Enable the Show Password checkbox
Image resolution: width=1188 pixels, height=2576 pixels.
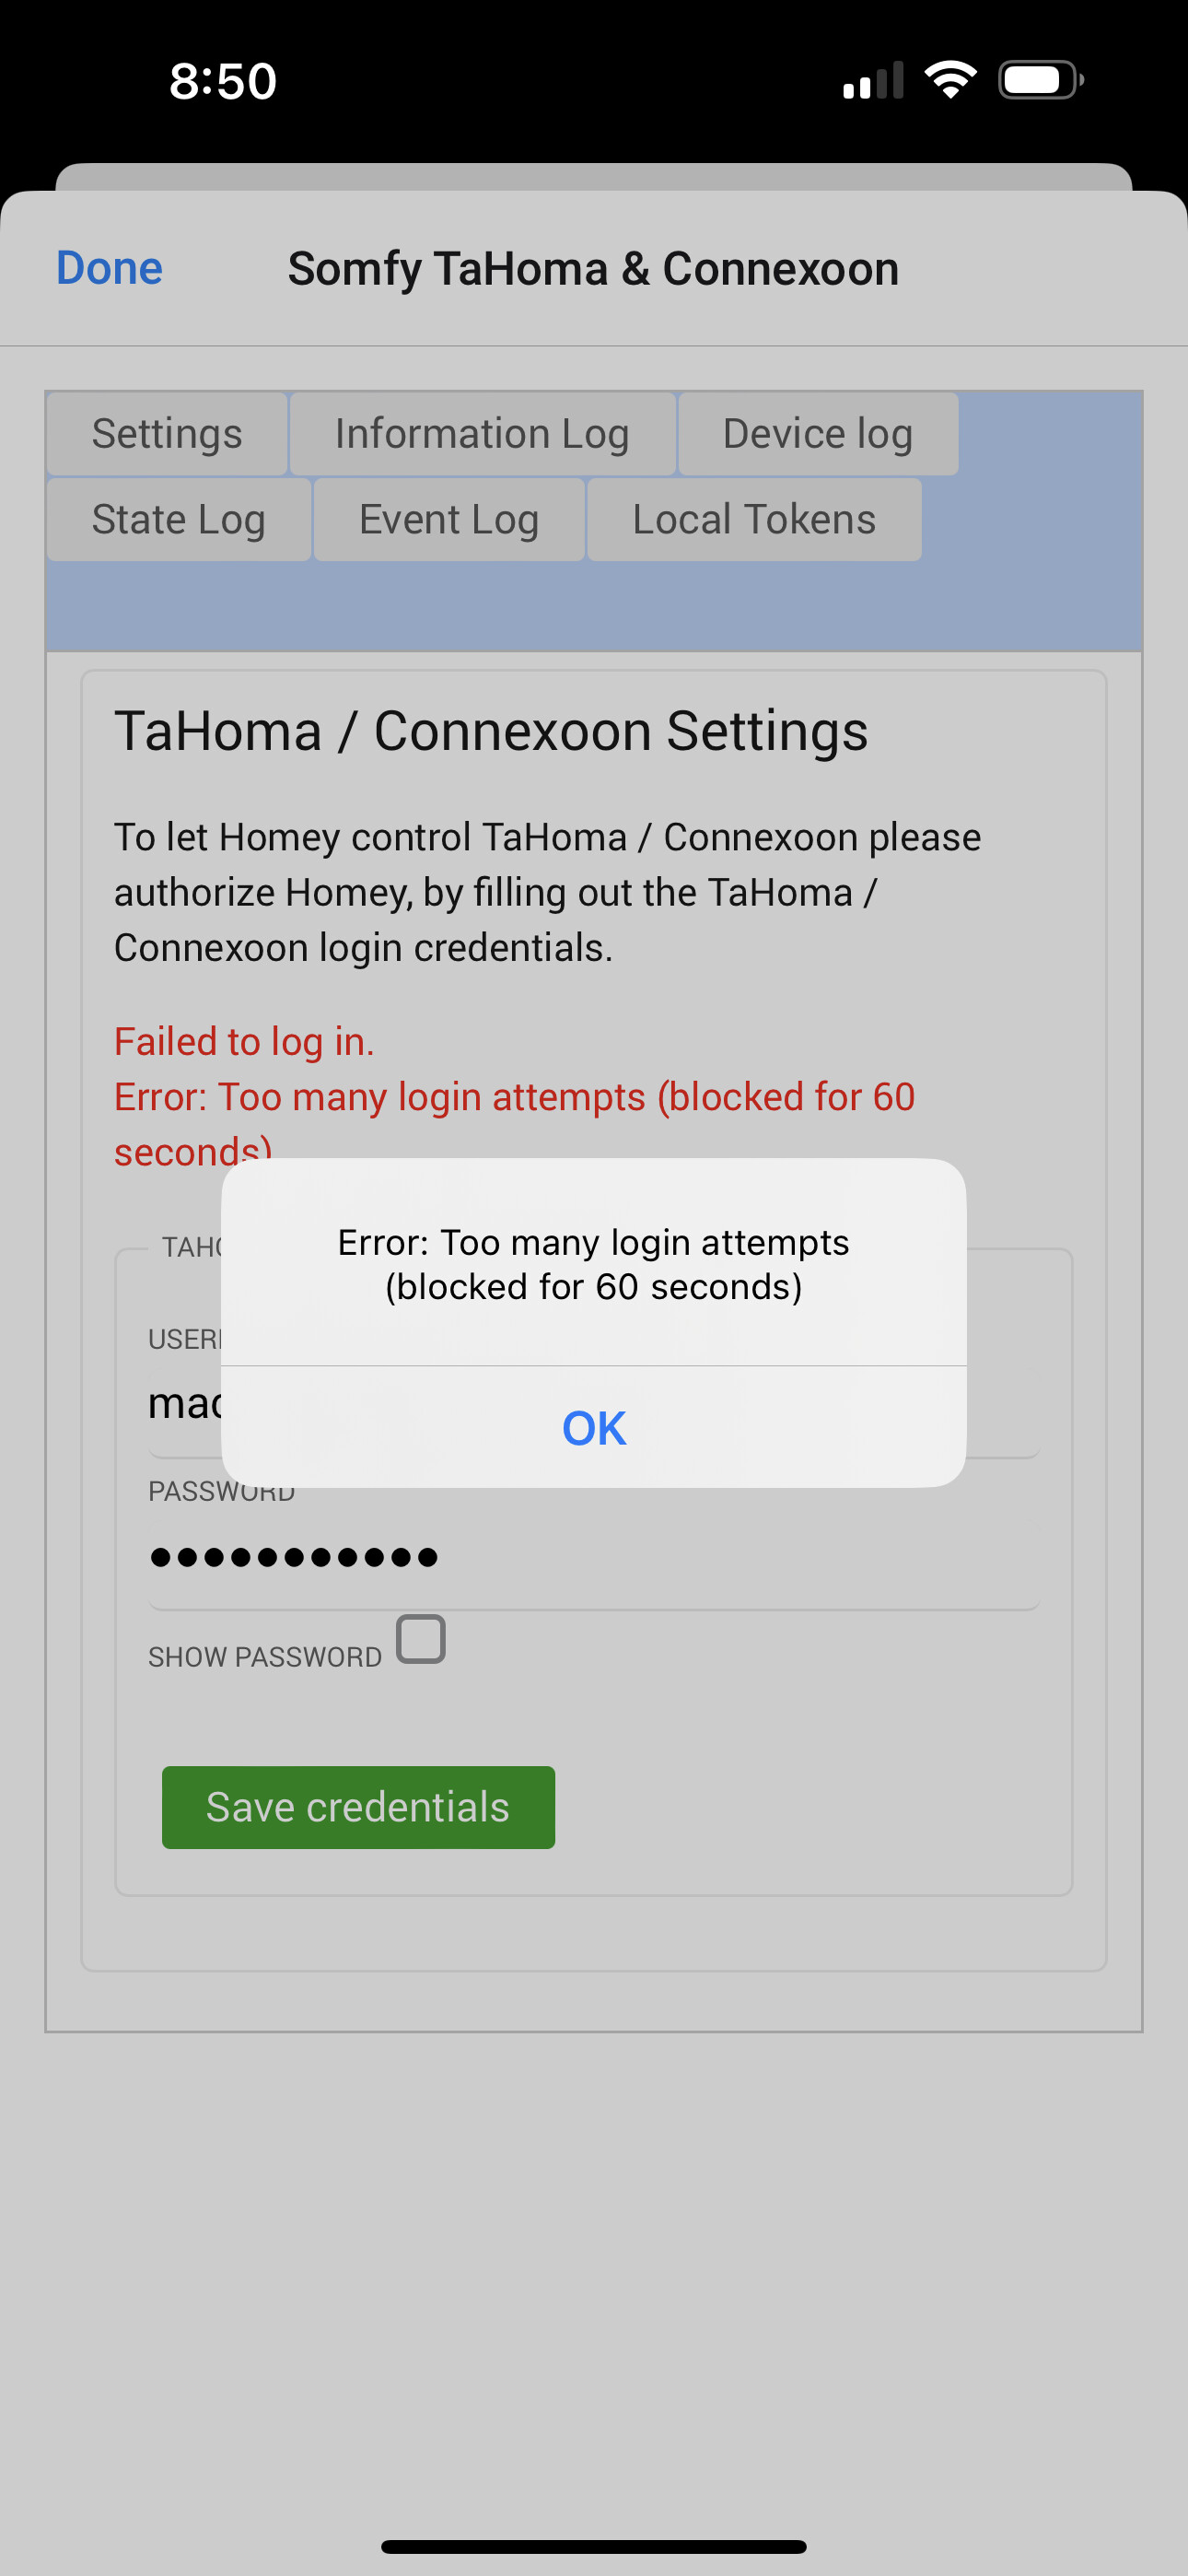[421, 1639]
